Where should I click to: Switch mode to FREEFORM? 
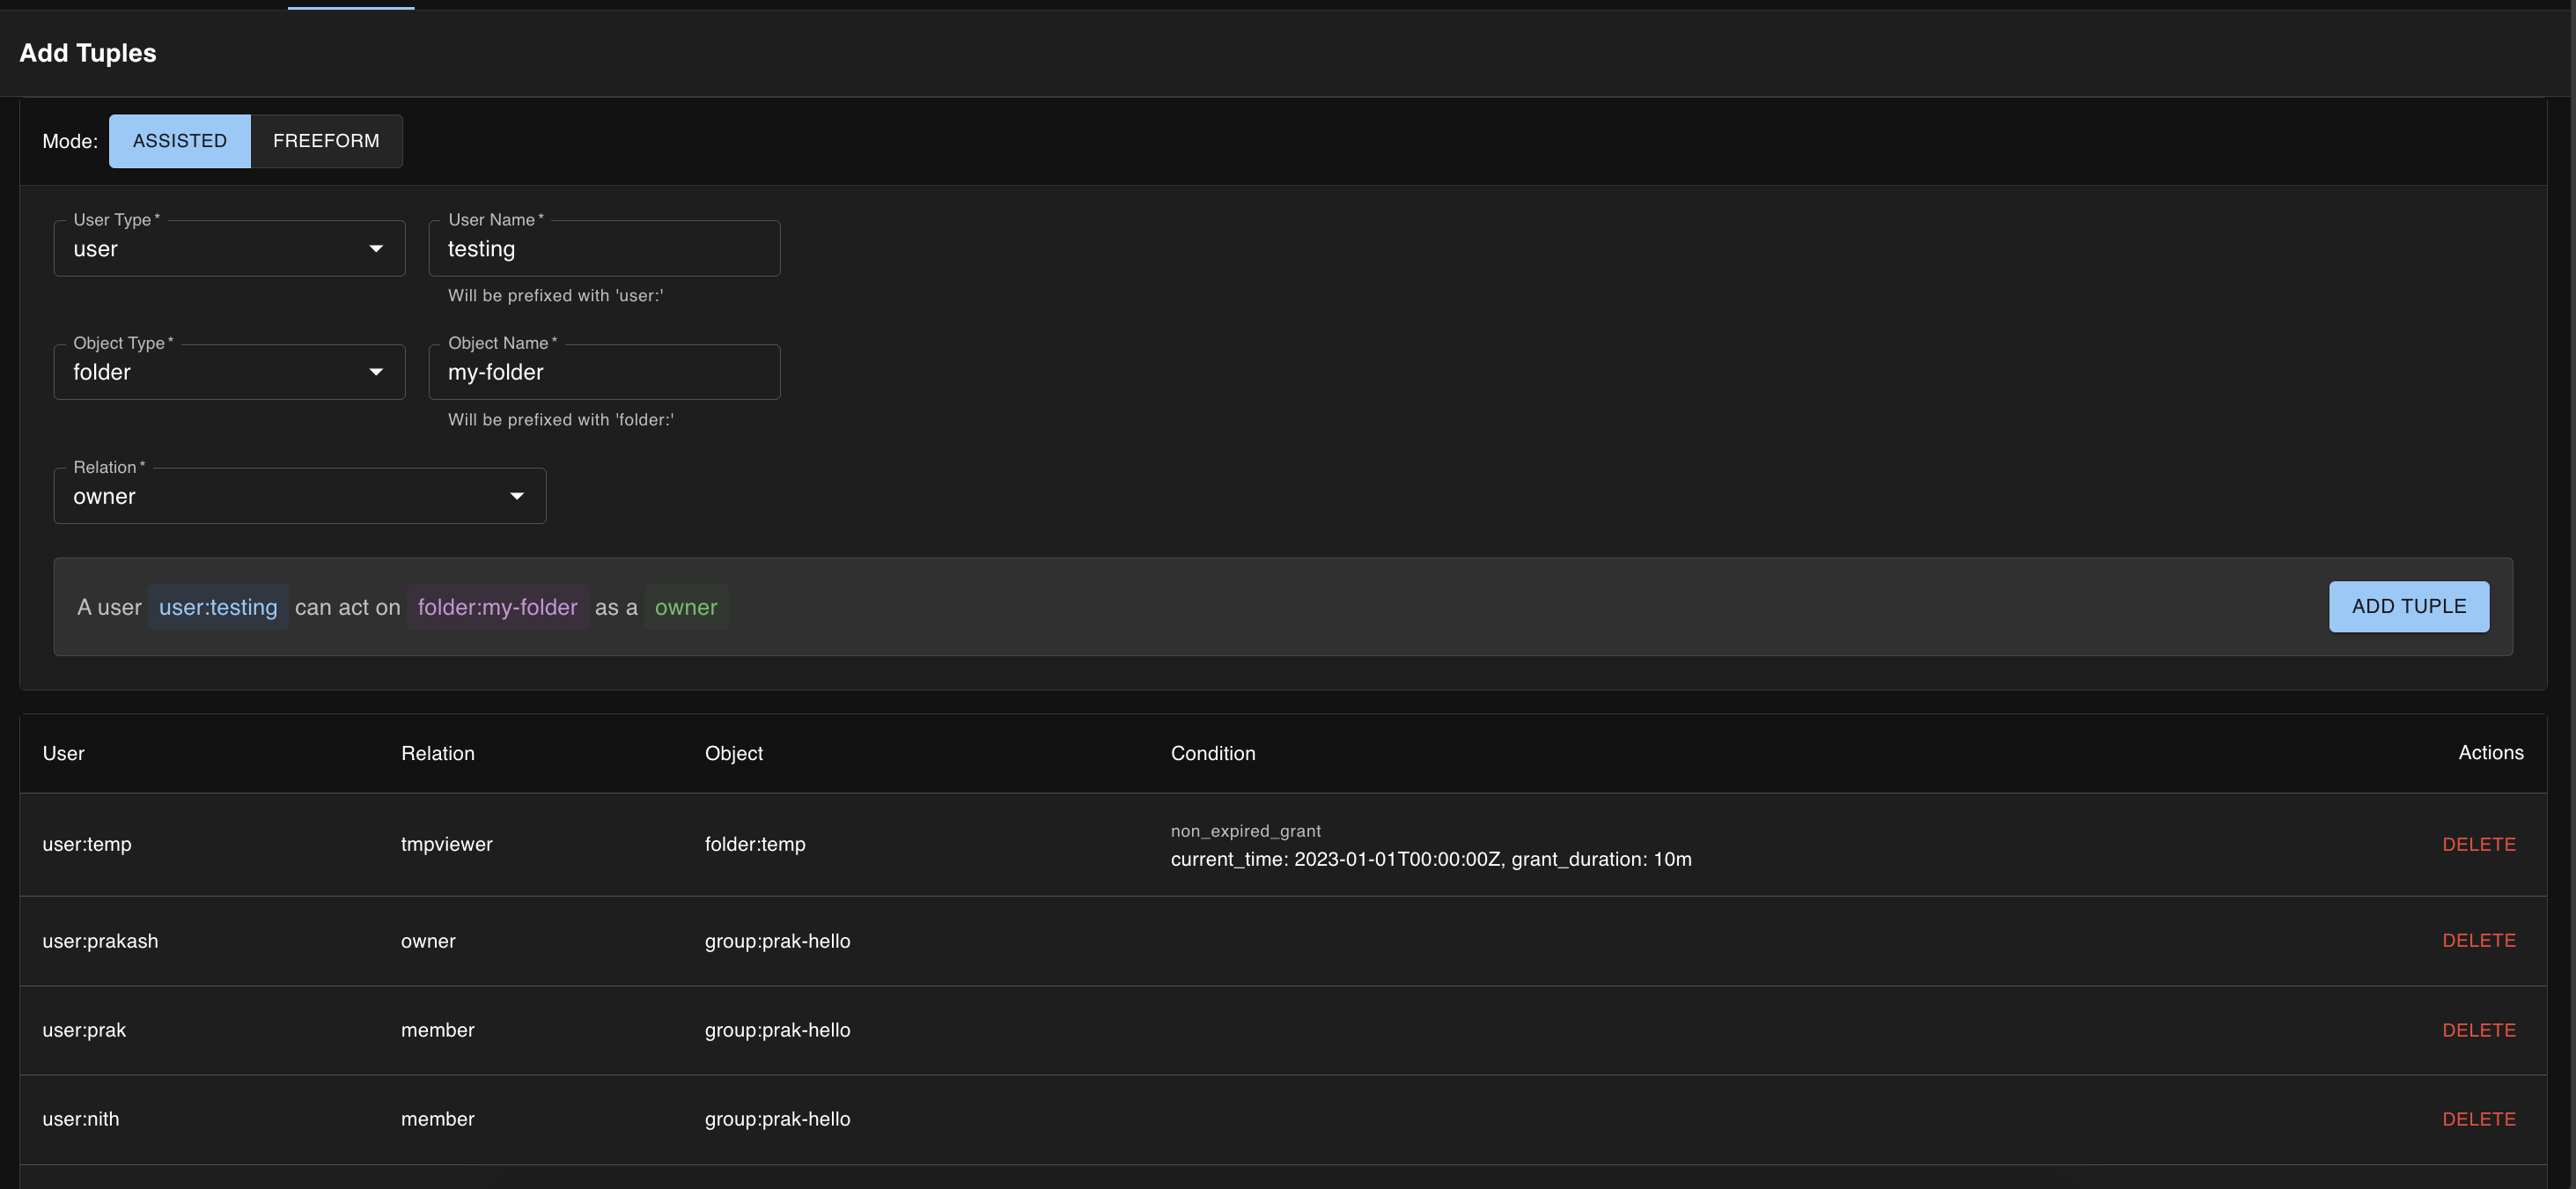(x=326, y=141)
